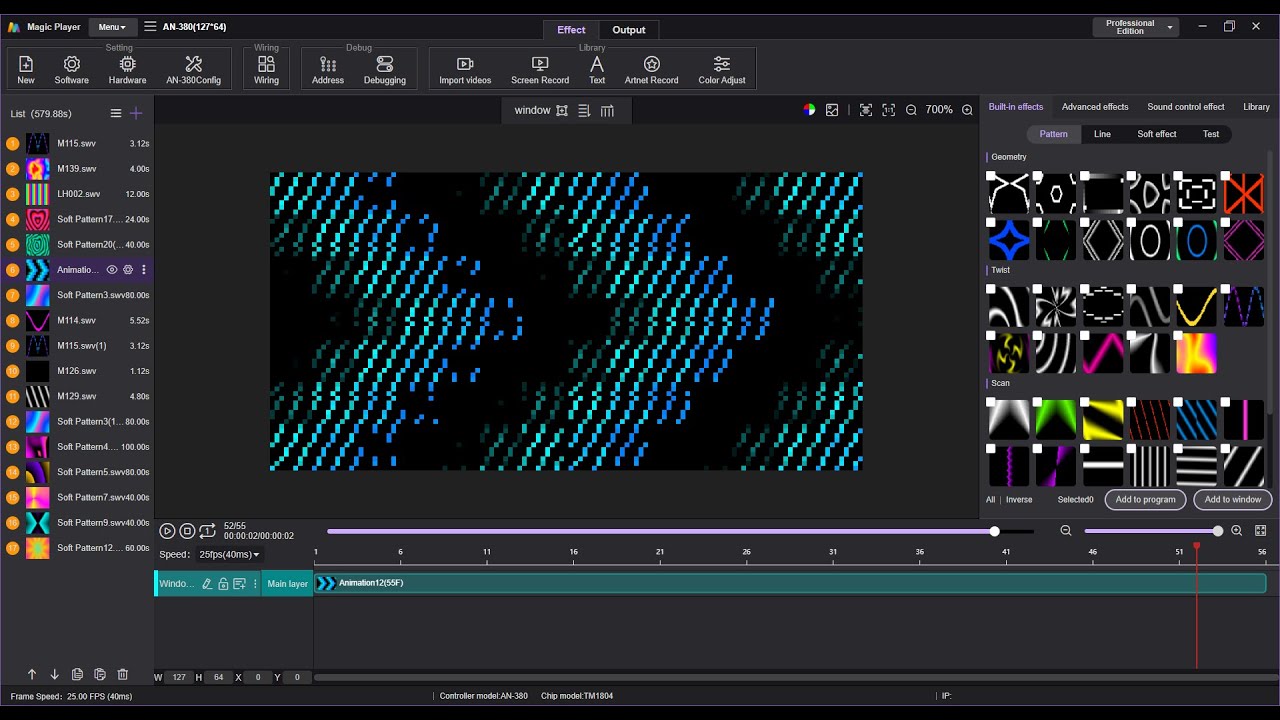
Task: Open three-dot options on Animation list row
Action: pos(144,270)
